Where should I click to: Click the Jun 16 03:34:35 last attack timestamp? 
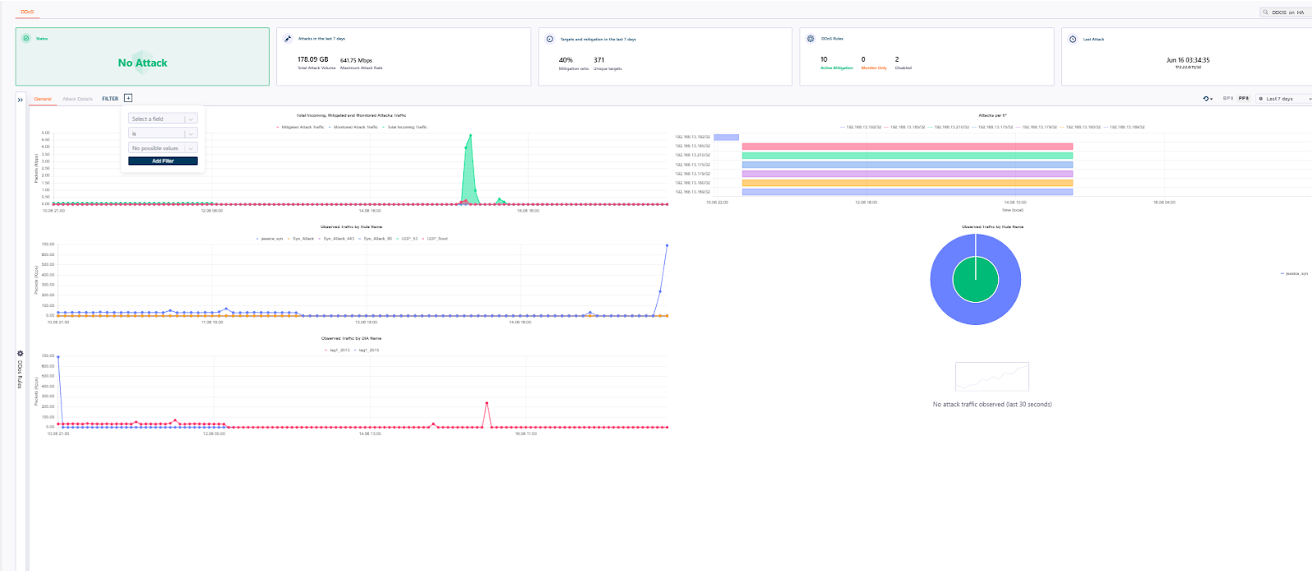[x=1188, y=60]
